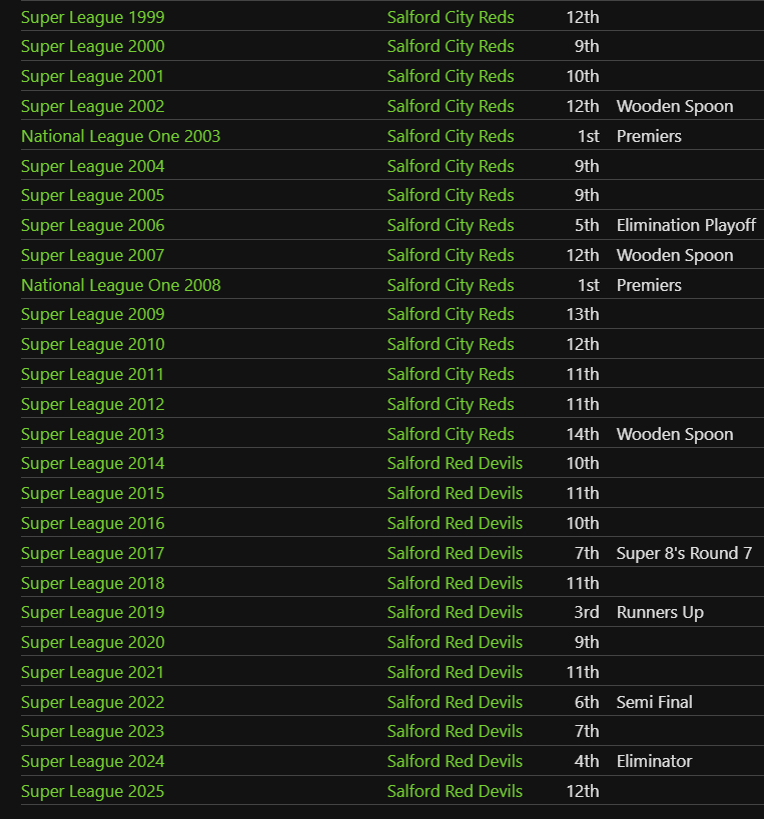Select 'Premiers' text in 2003 row

coord(649,136)
